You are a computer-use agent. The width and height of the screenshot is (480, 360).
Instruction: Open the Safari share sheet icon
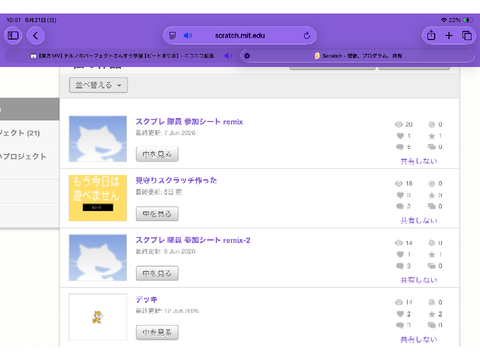tap(431, 35)
